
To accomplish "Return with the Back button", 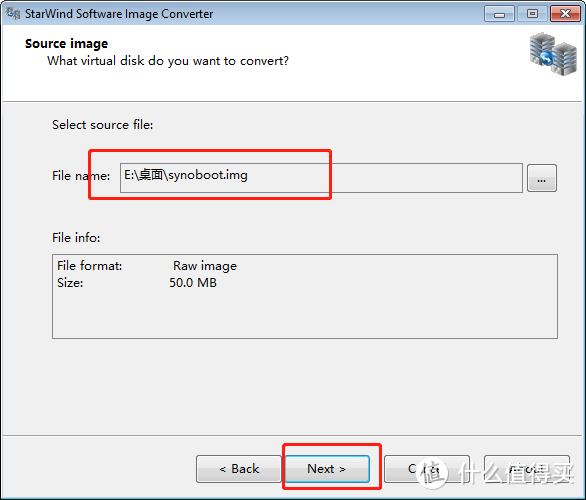I will [x=239, y=469].
